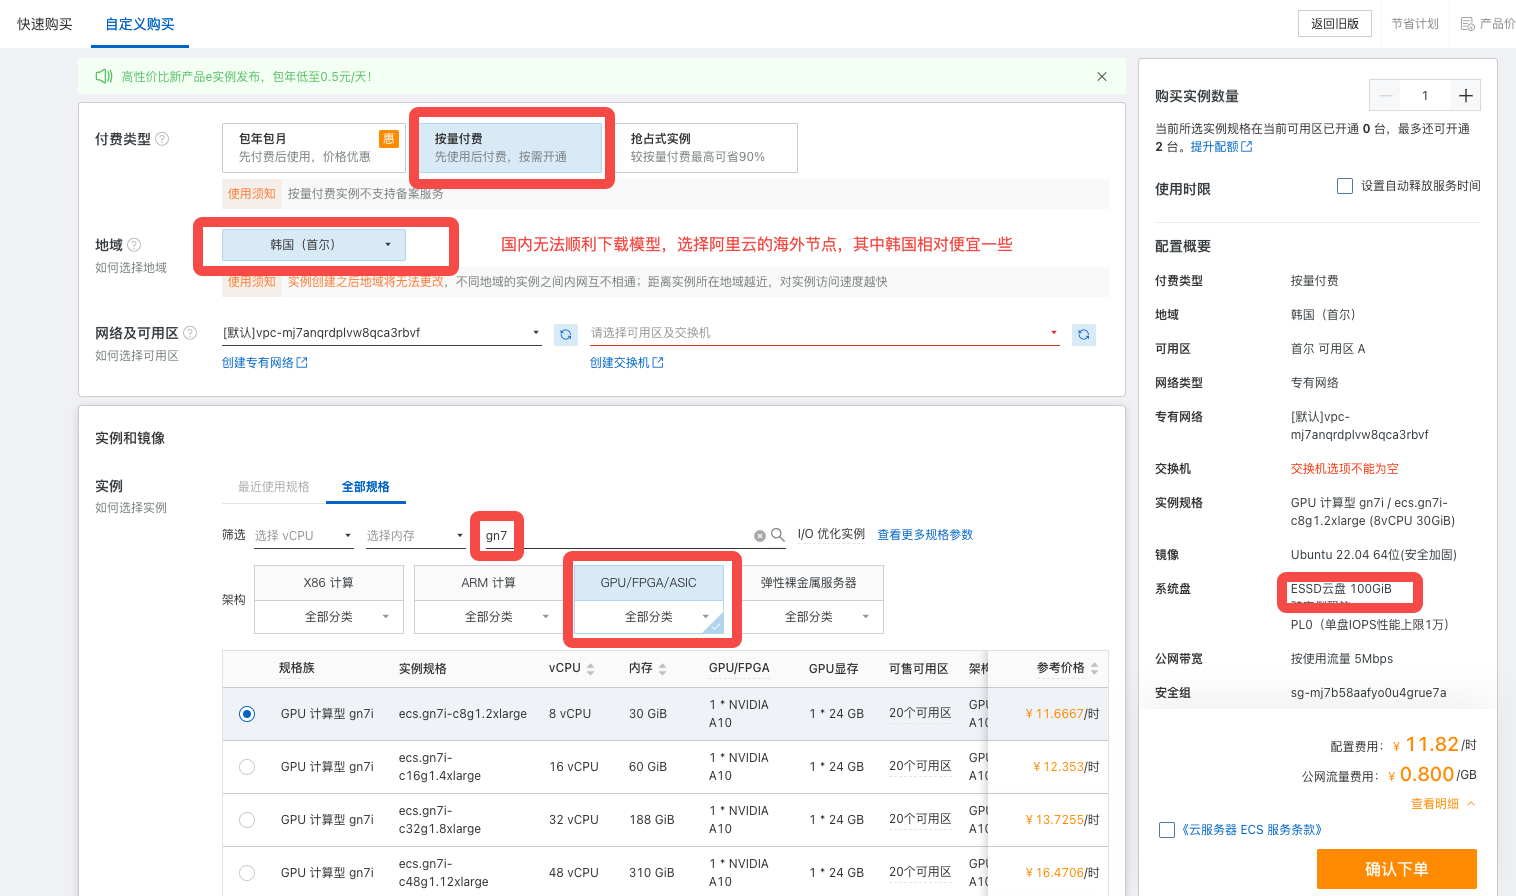
Task: Choose ARM 计算 architecture
Action: 489,583
